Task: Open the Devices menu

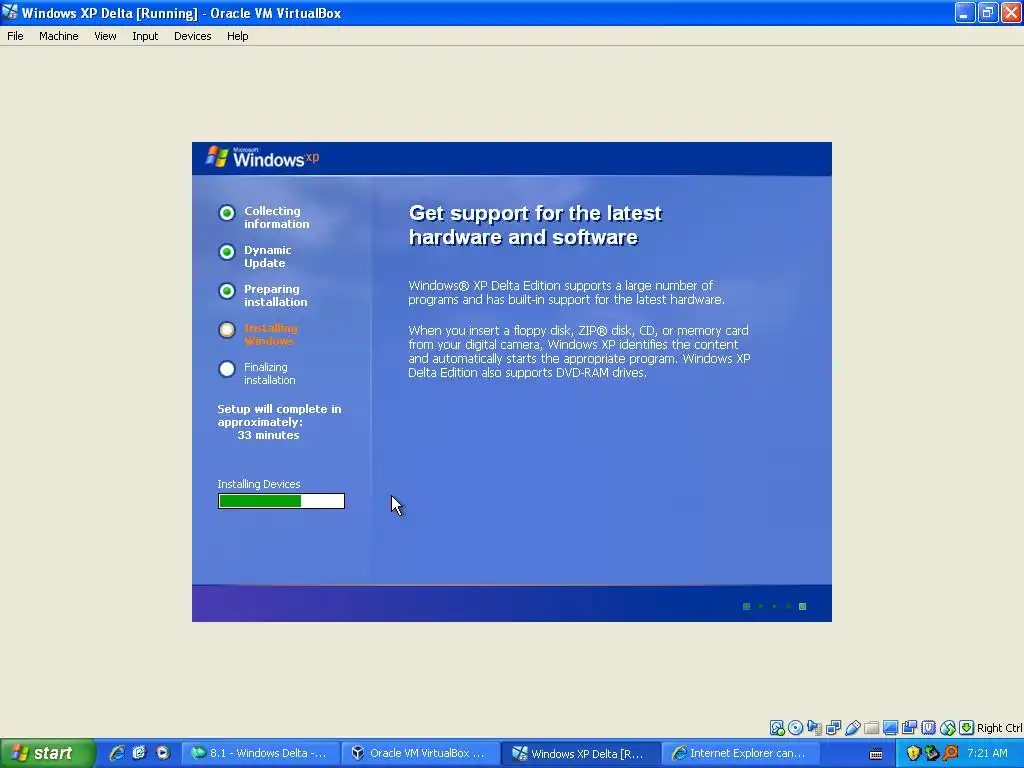Action: [x=193, y=36]
